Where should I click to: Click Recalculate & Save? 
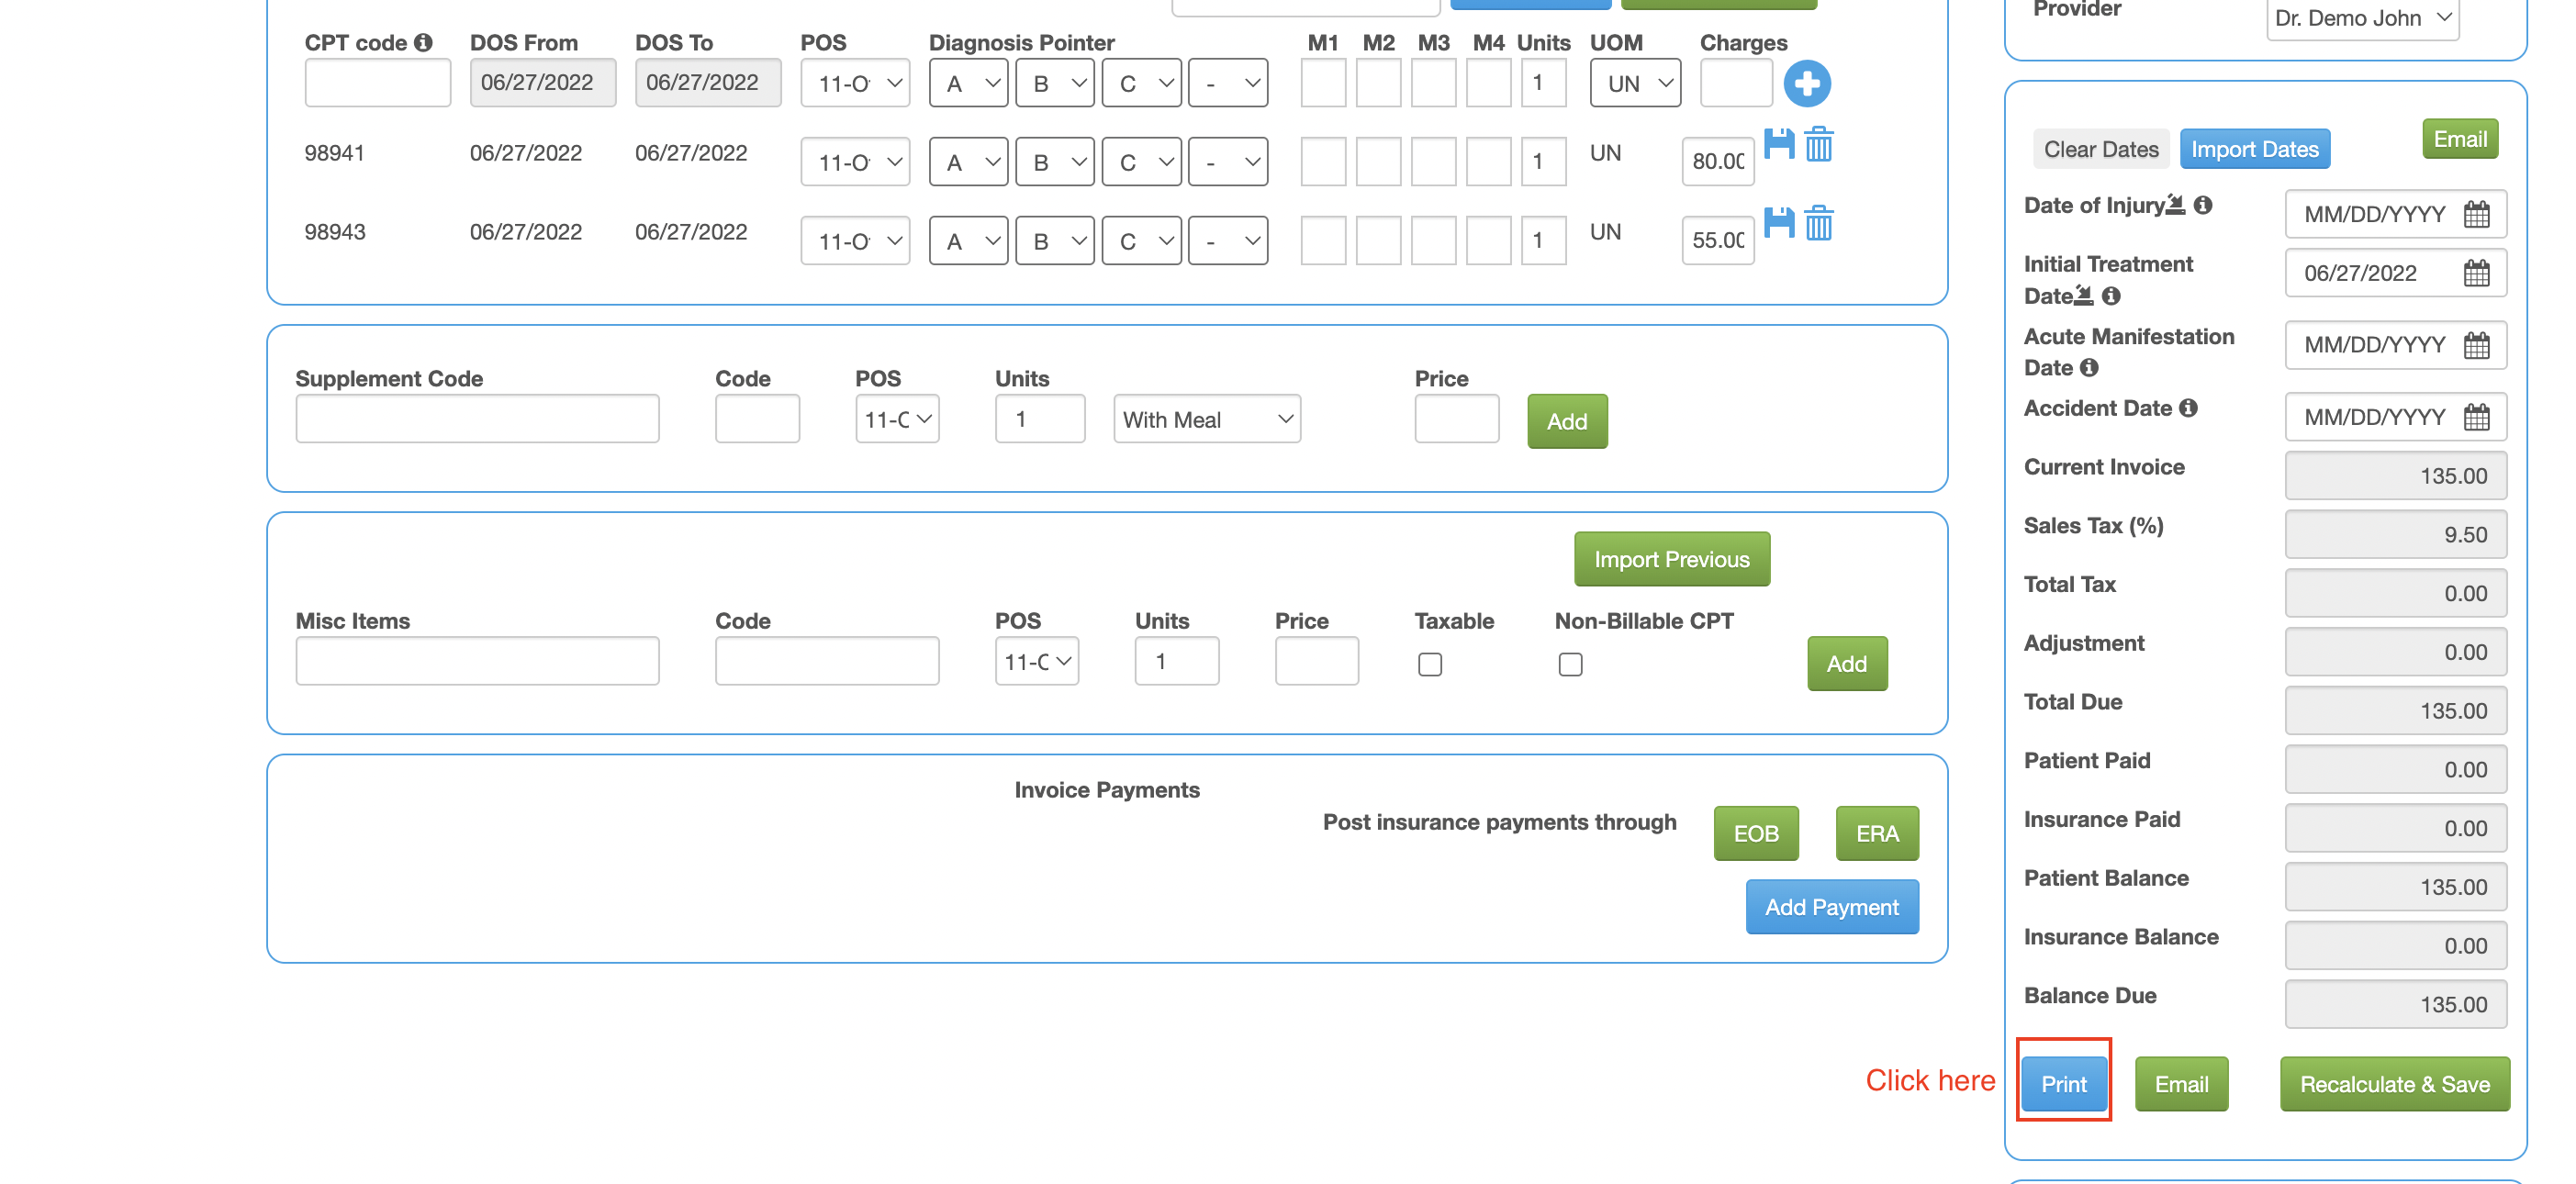[2394, 1083]
